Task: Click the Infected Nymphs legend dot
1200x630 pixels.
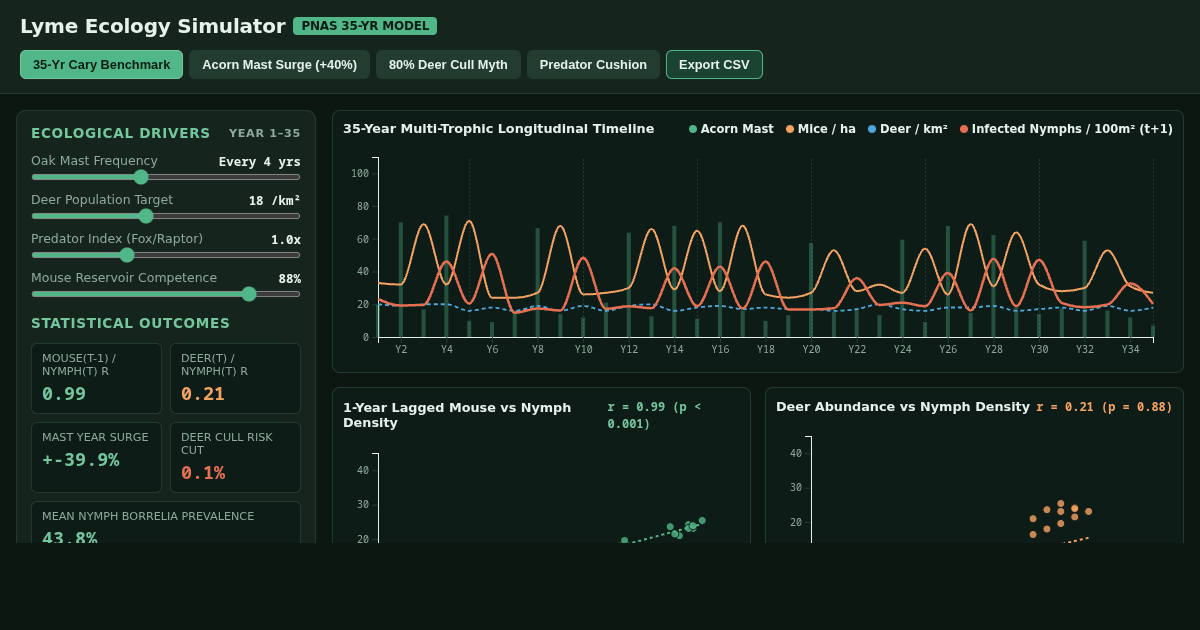Action: [x=964, y=129]
